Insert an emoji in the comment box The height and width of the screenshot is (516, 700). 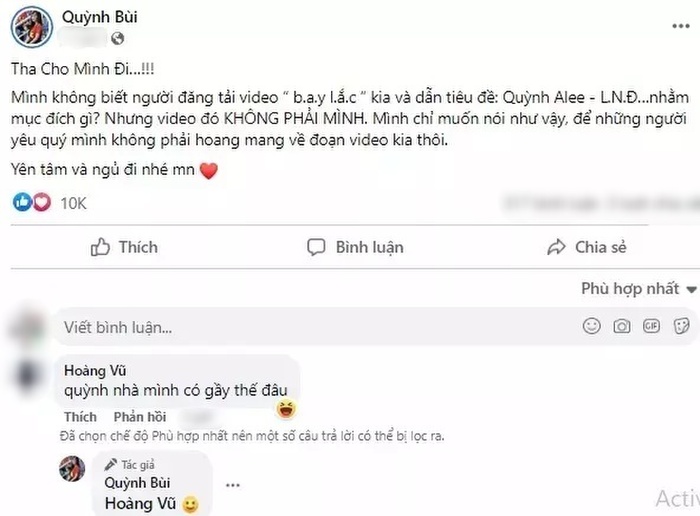click(x=592, y=326)
